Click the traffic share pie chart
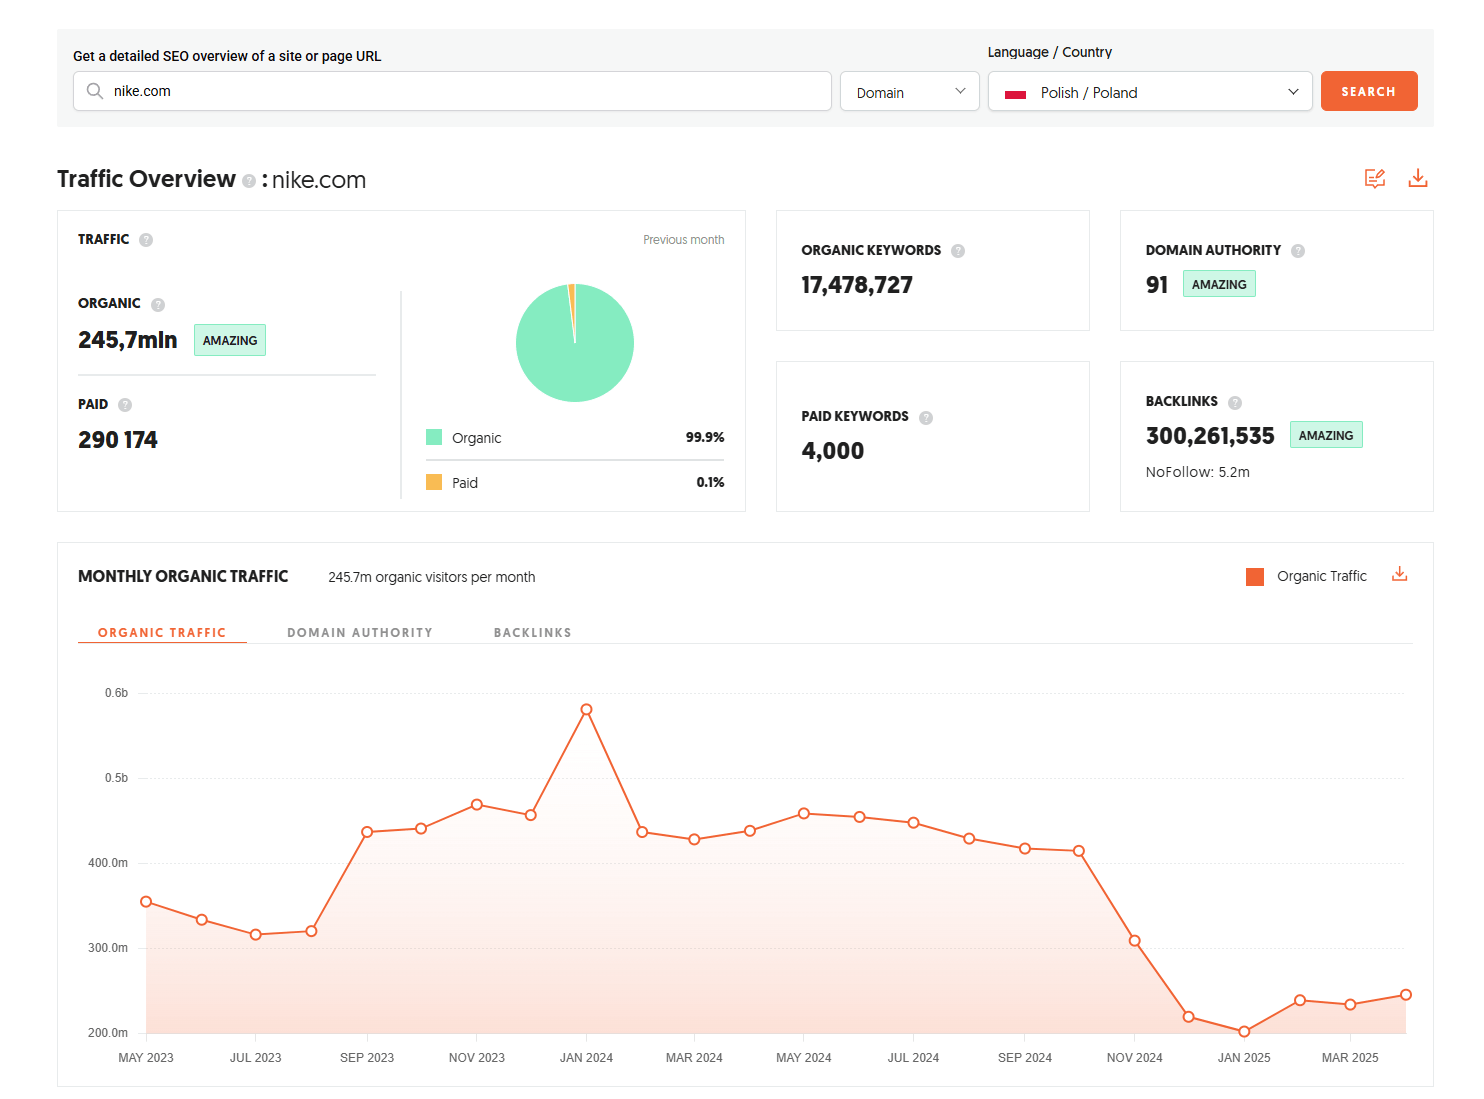Viewport: 1484px width, 1099px height. point(575,343)
